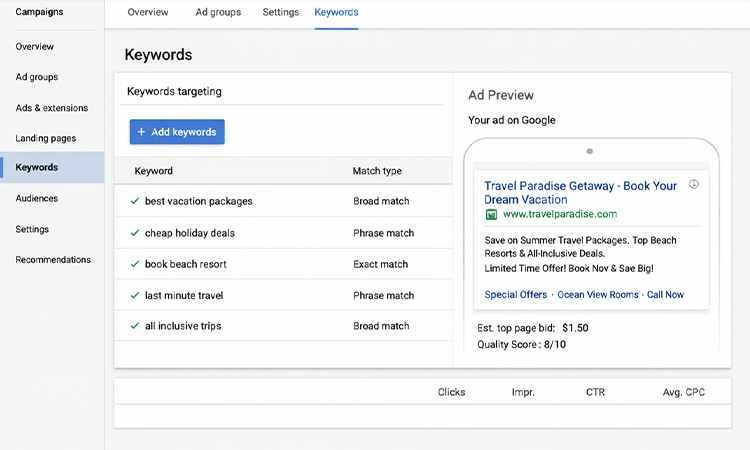Click the Travel Paradise Getaway ad headline
This screenshot has width=750, height=450.
(x=580, y=192)
